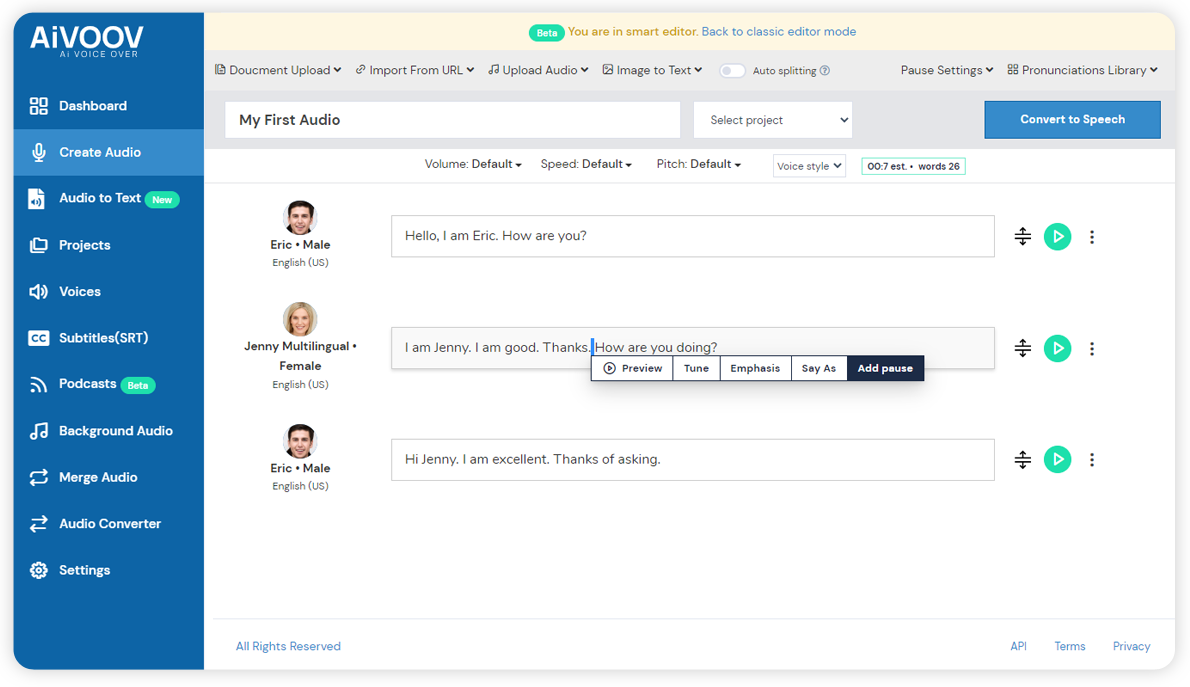
Task: Choose Emphasis in the text popup toolbar
Action: [x=755, y=368]
